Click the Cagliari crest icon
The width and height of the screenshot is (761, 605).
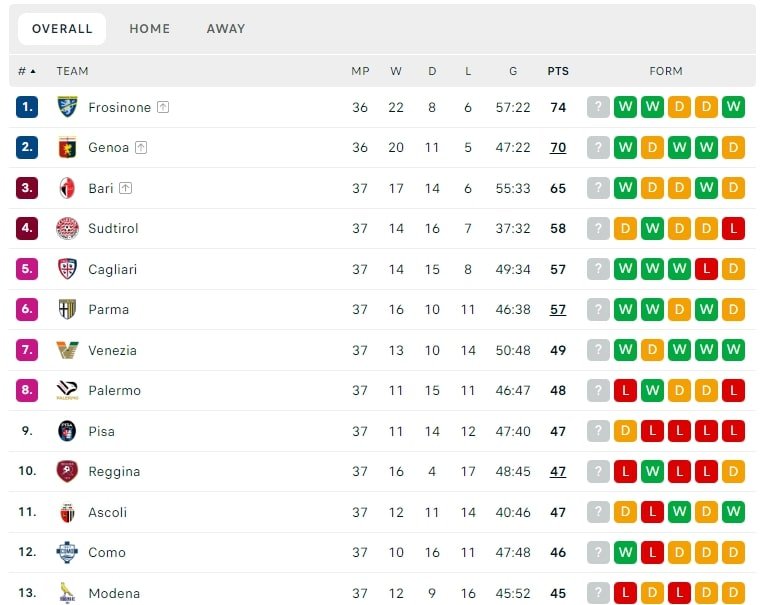point(68,269)
